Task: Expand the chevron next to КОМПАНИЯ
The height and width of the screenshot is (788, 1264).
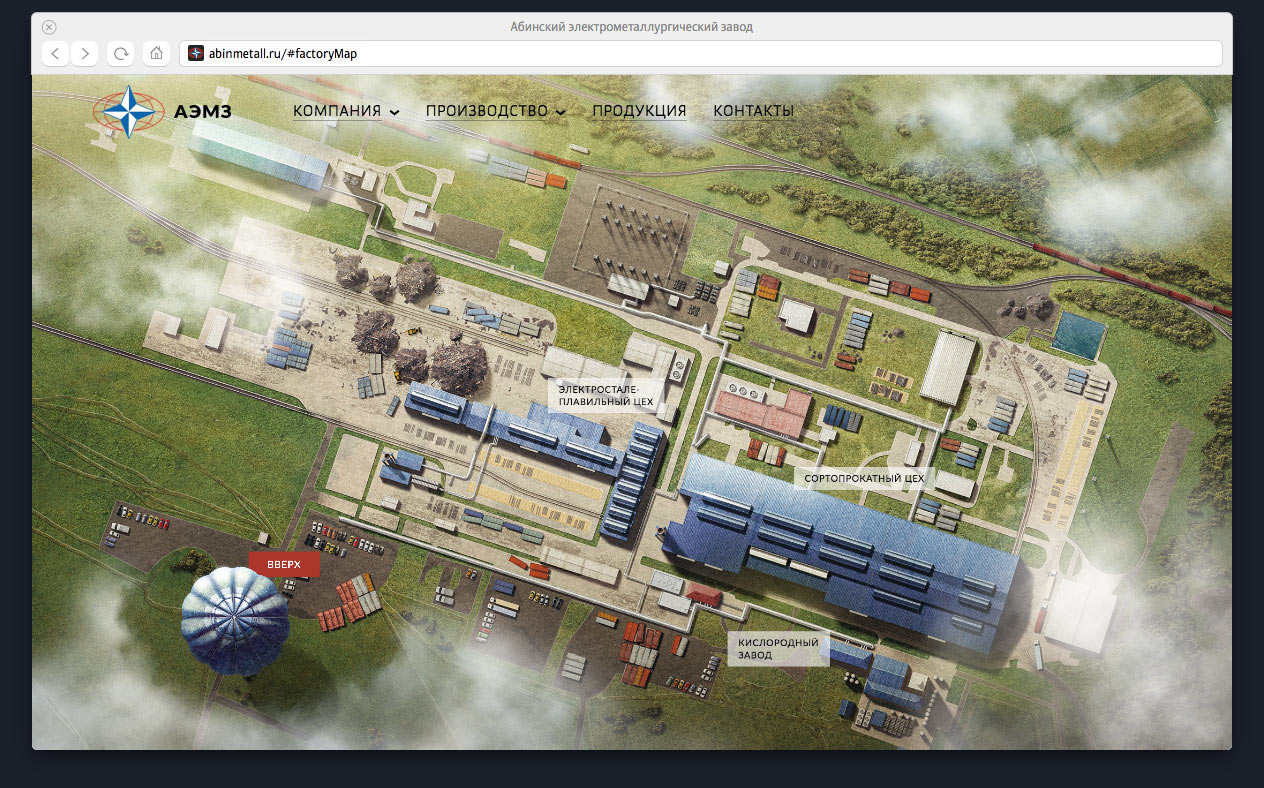Action: pyautogui.click(x=395, y=112)
